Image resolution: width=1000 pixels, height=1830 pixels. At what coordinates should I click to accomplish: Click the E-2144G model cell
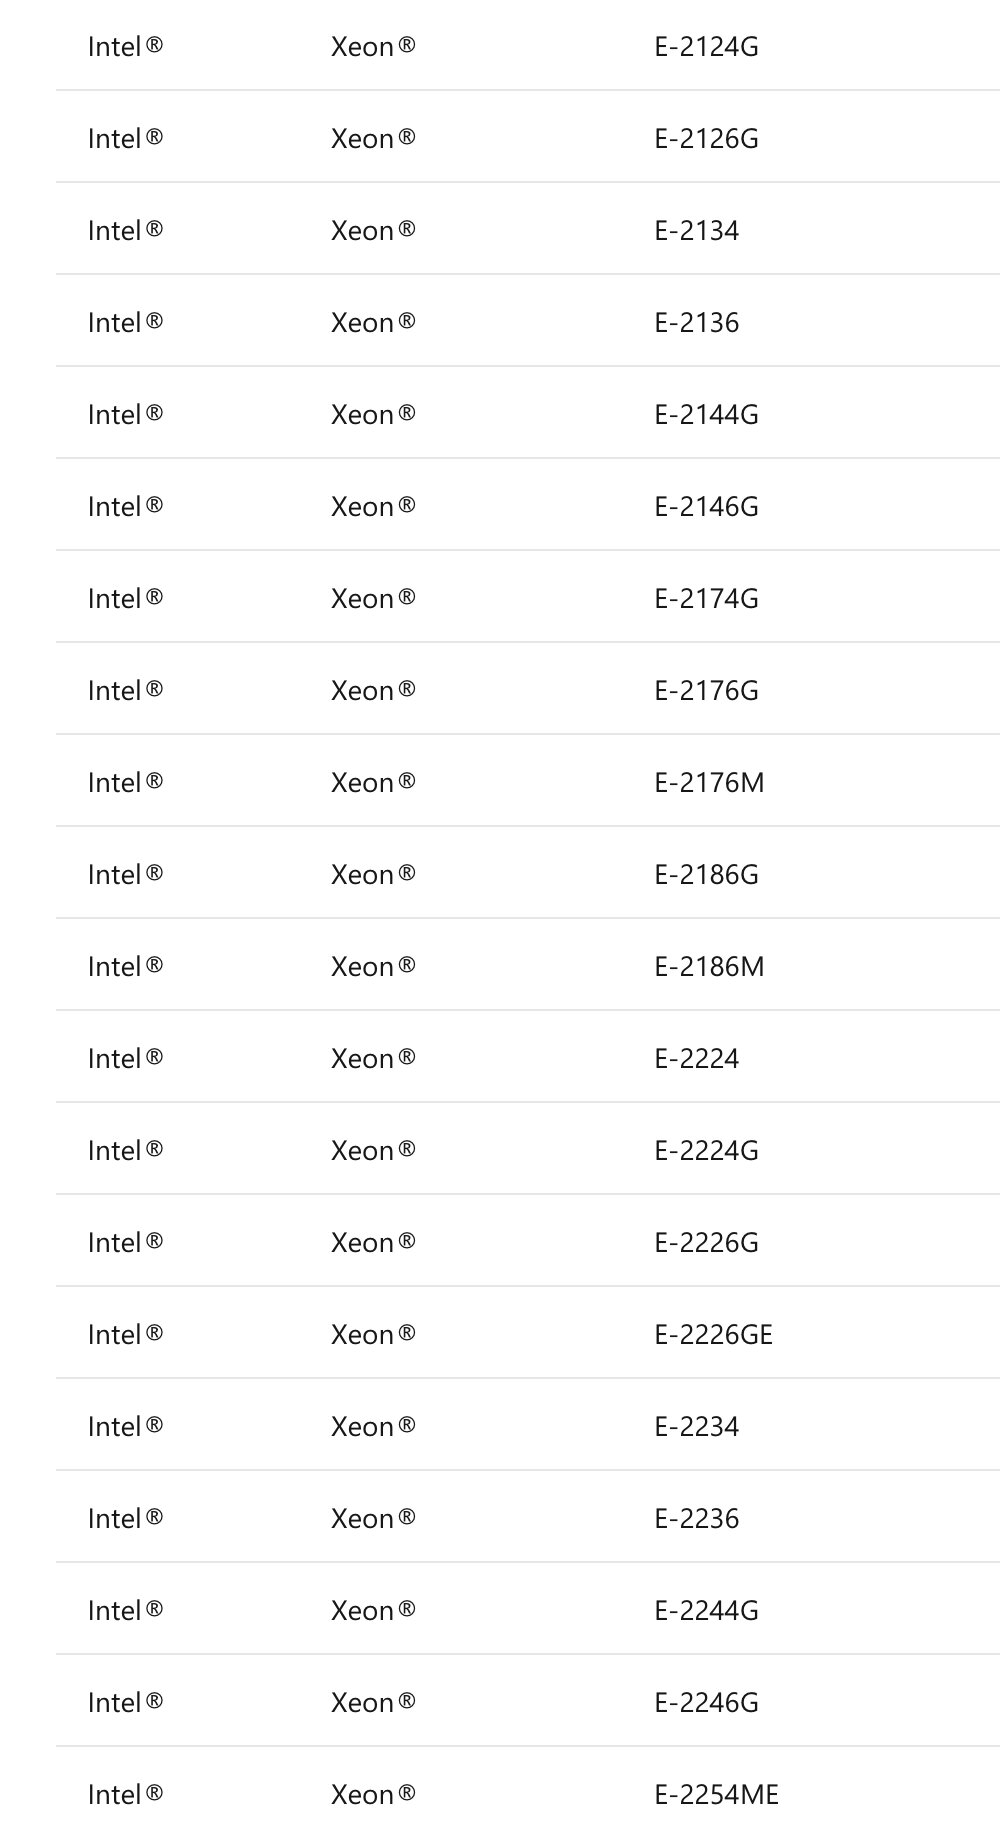pyautogui.click(x=706, y=415)
